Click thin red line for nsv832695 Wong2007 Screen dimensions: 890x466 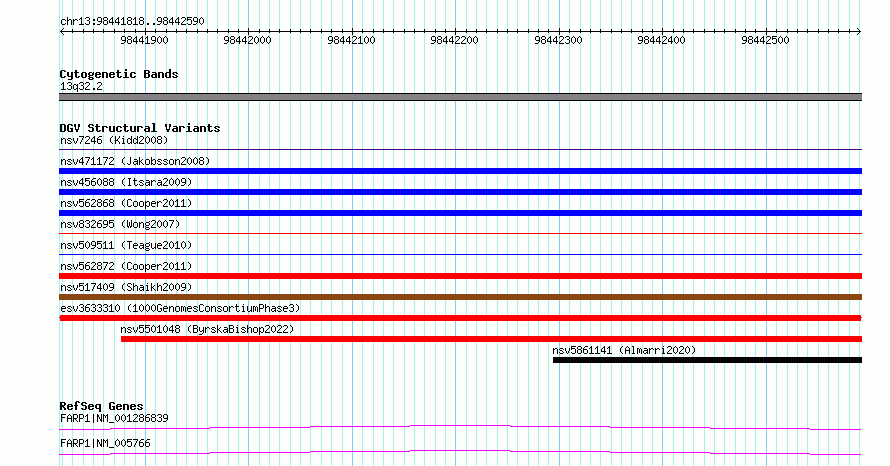[460, 234]
